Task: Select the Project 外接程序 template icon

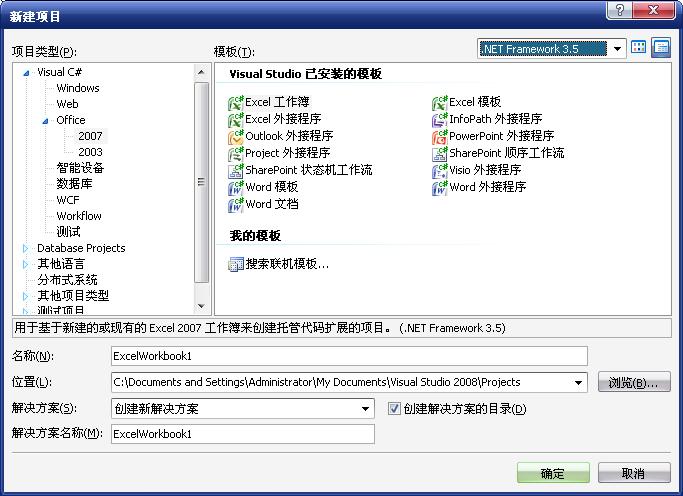Action: point(236,153)
